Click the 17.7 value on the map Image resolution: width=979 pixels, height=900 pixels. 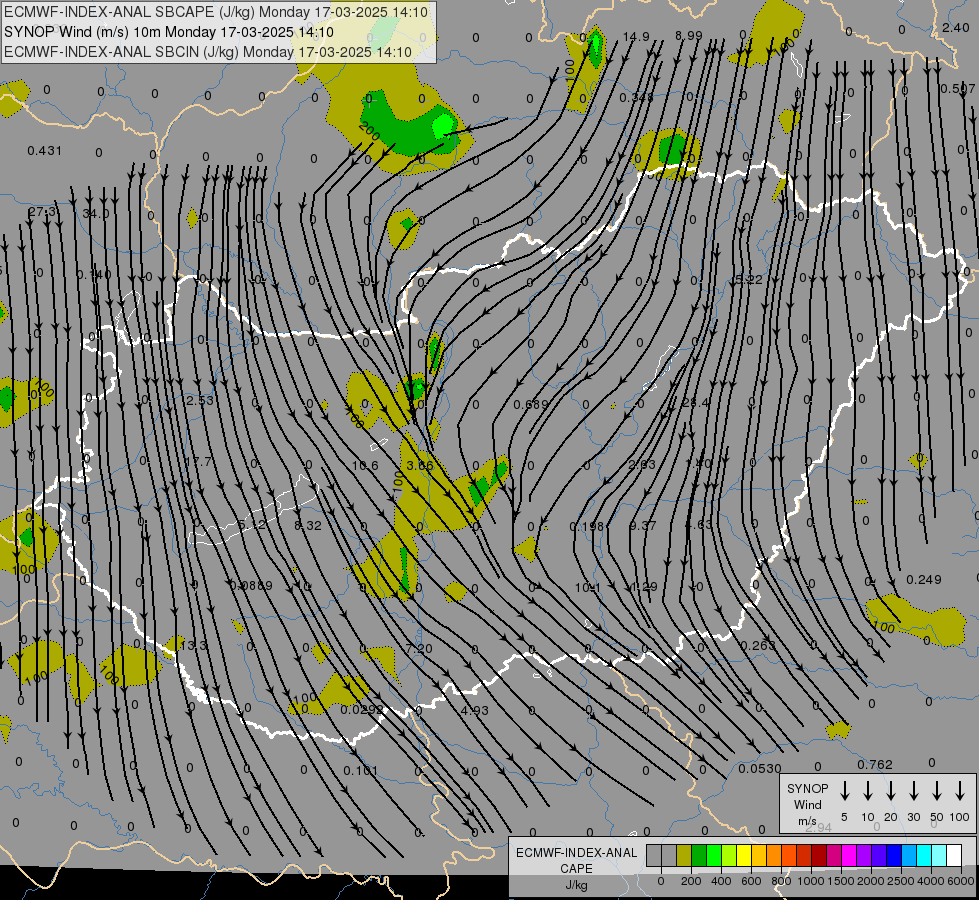[198, 462]
